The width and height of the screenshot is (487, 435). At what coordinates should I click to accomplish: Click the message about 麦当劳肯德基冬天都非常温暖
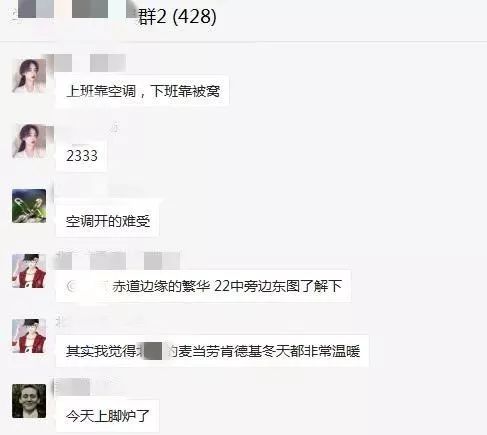[212, 351]
